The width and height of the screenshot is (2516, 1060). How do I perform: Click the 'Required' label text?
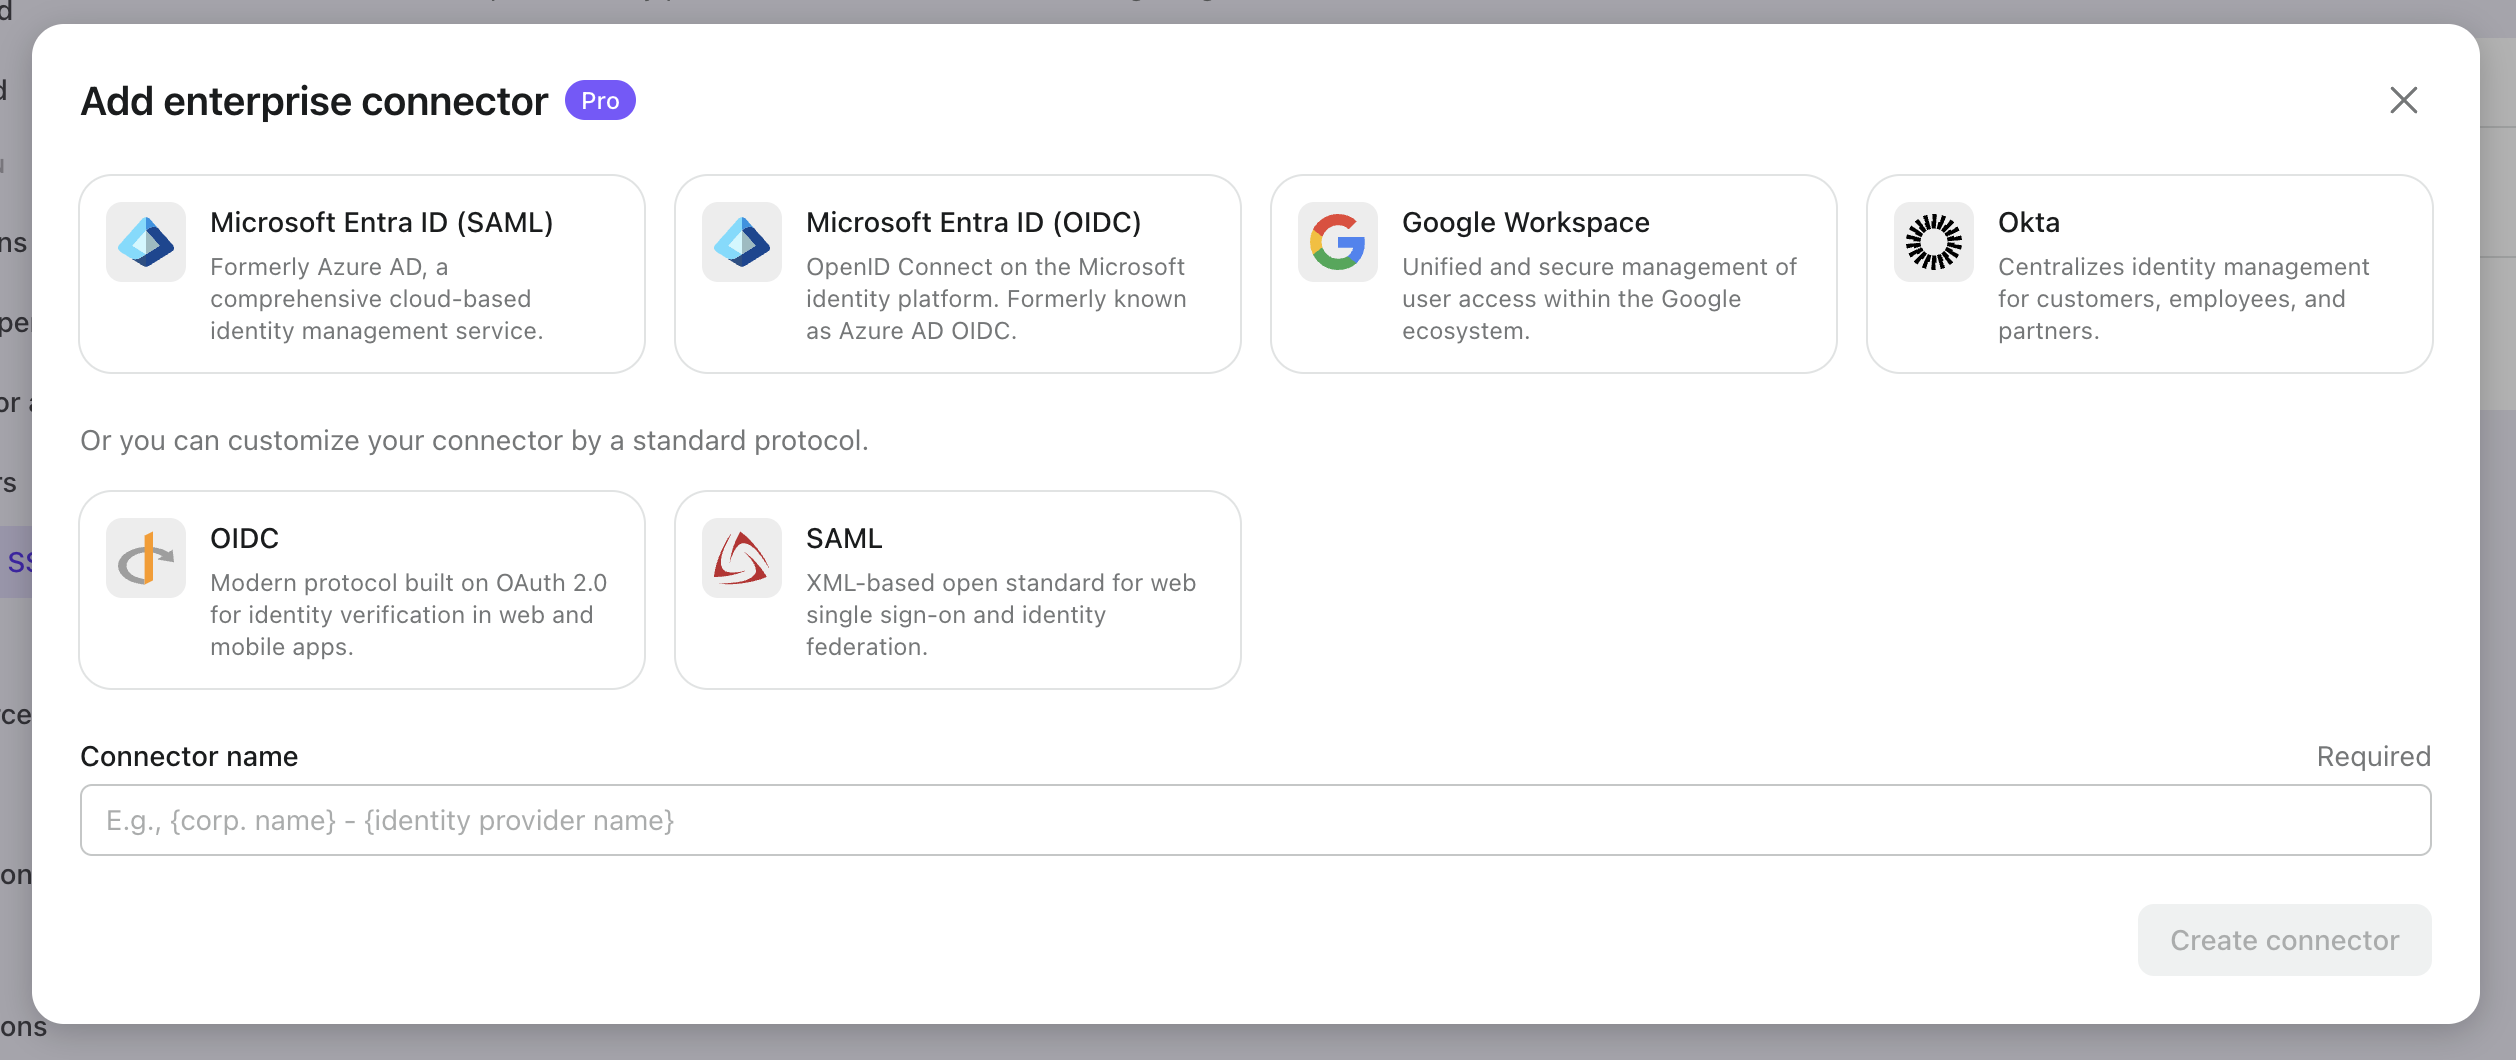point(2374,756)
